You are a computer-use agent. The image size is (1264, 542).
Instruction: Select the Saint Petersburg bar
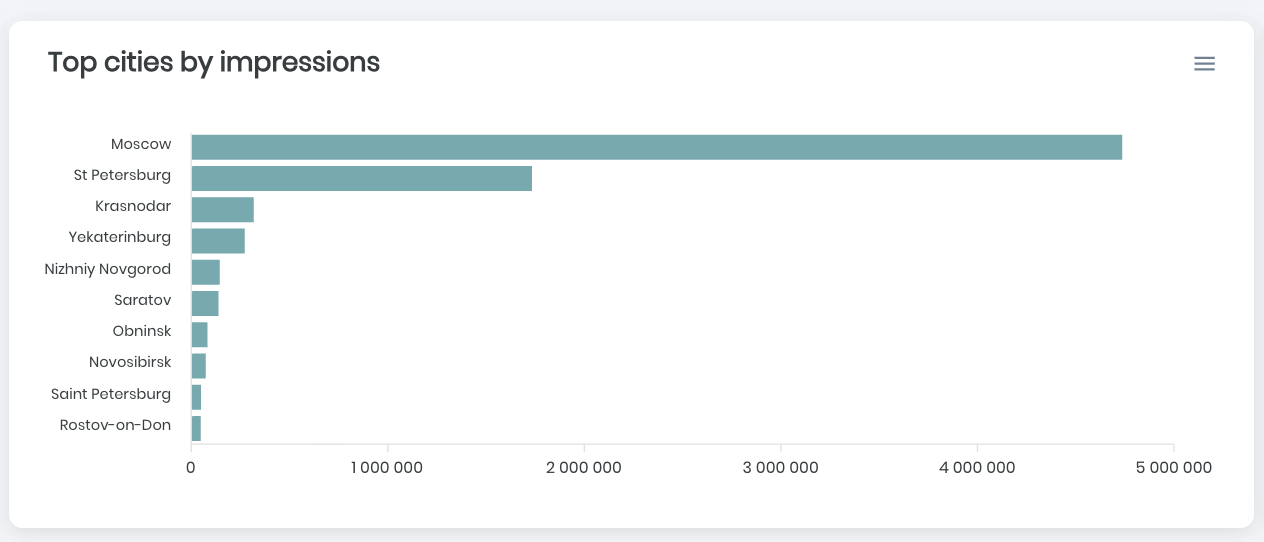(x=196, y=397)
